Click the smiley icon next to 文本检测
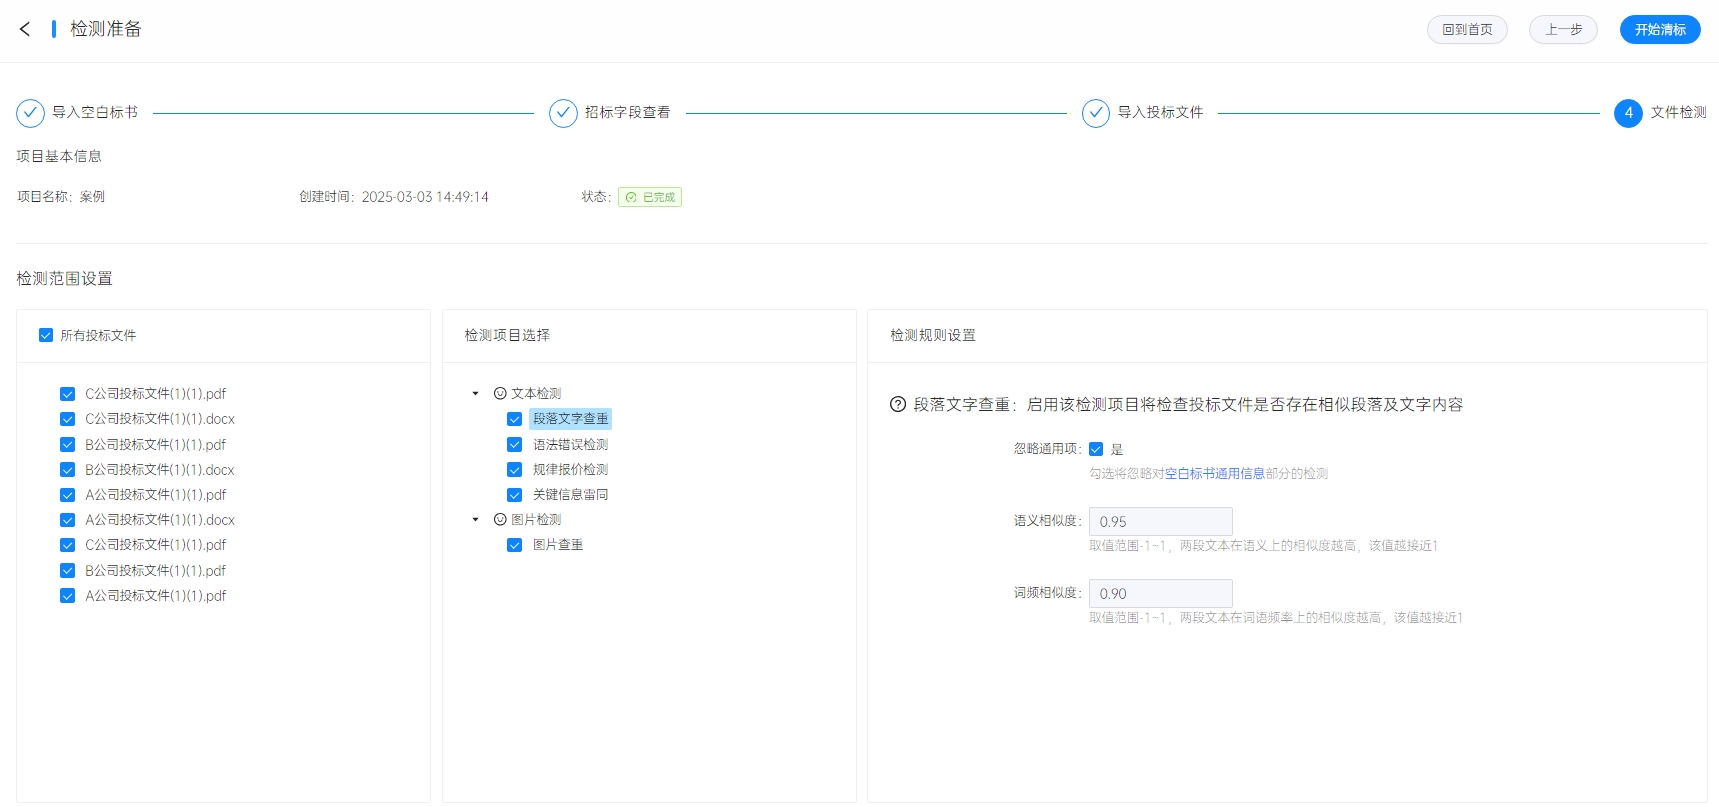 tap(500, 393)
